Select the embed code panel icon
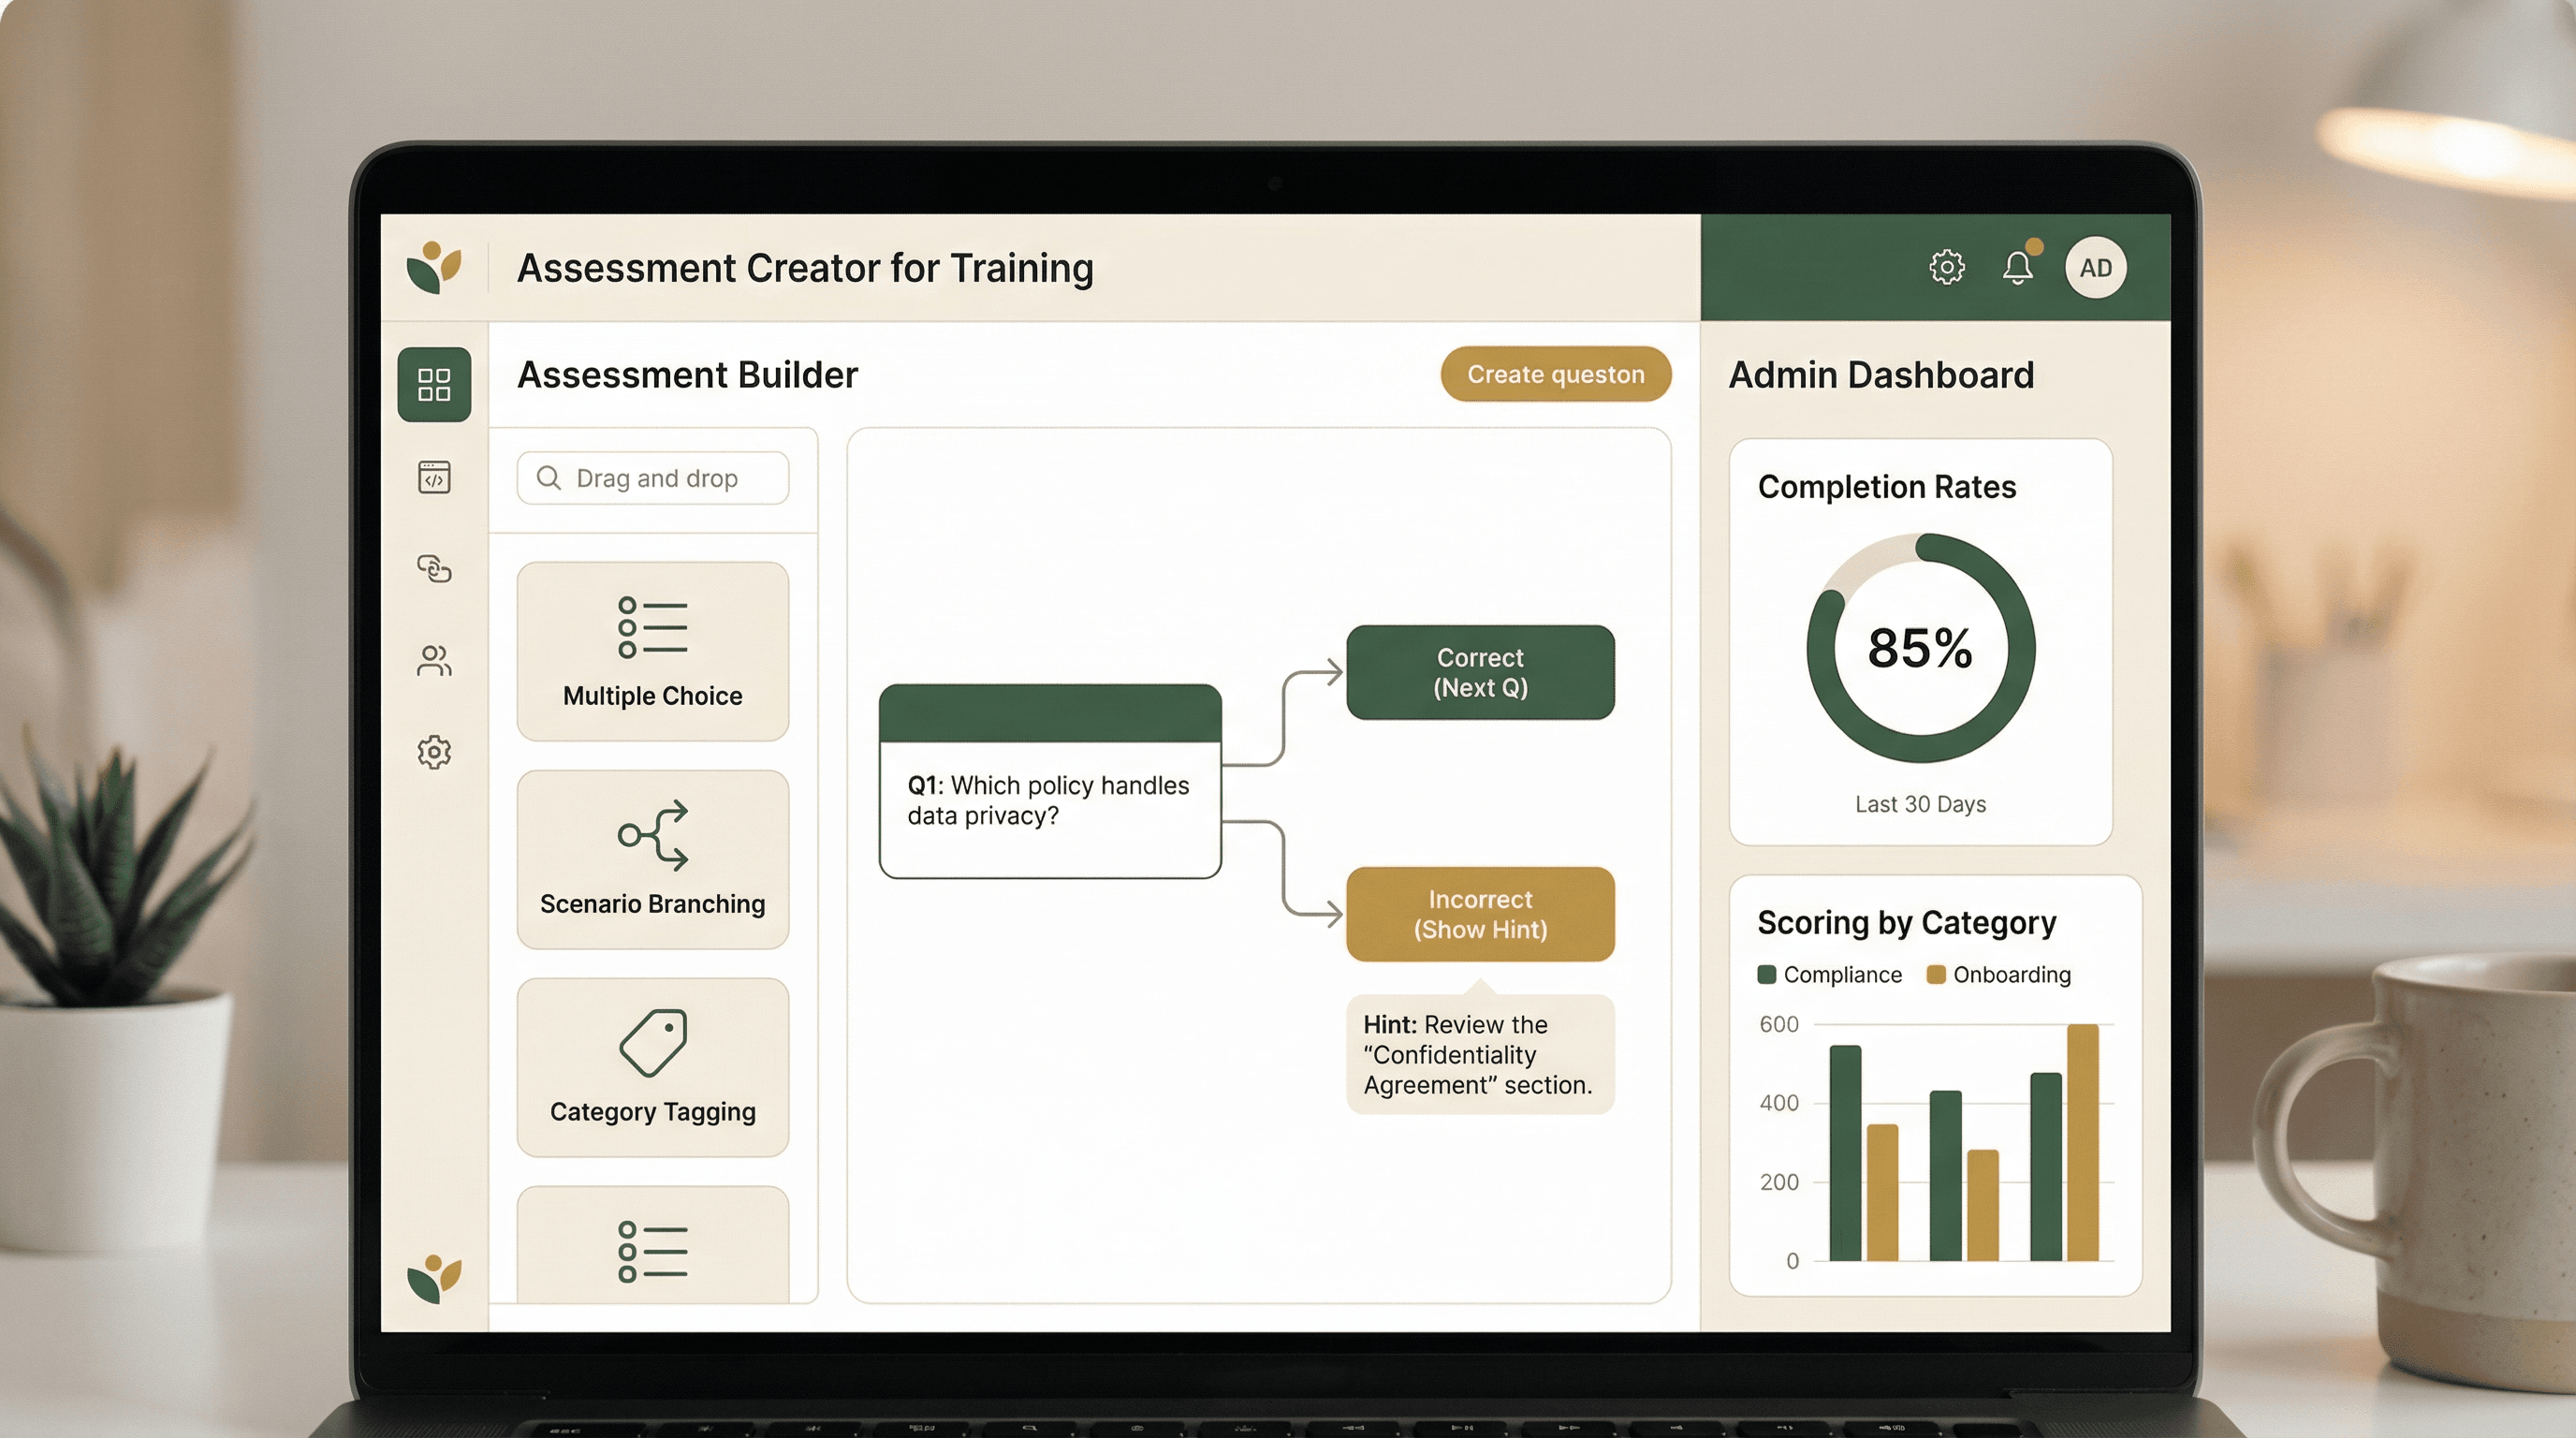Screen dimensions: 2576x1438 coord(433,477)
